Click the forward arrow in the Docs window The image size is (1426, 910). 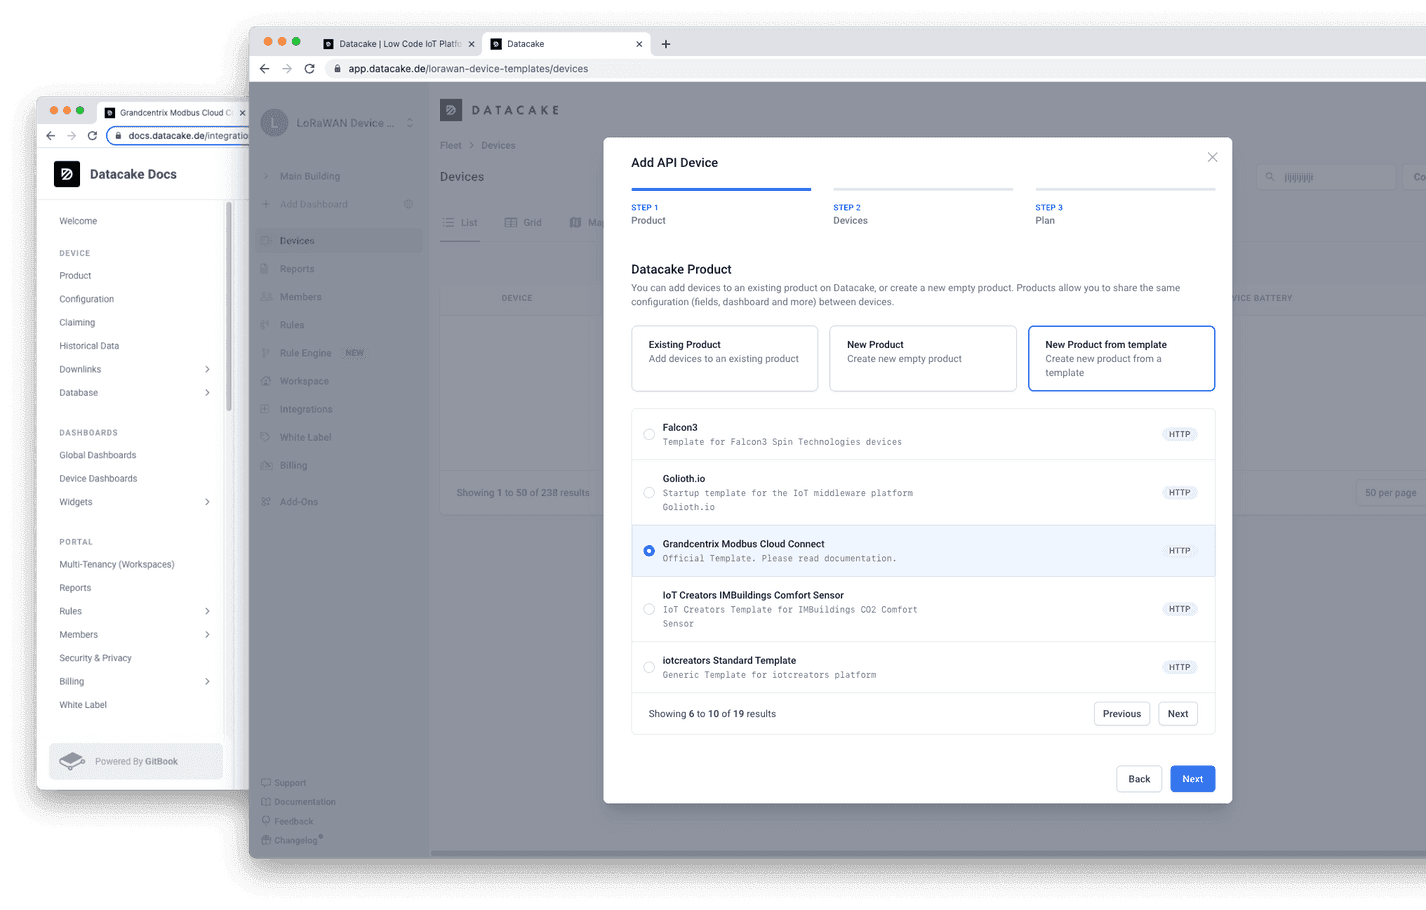pos(71,135)
